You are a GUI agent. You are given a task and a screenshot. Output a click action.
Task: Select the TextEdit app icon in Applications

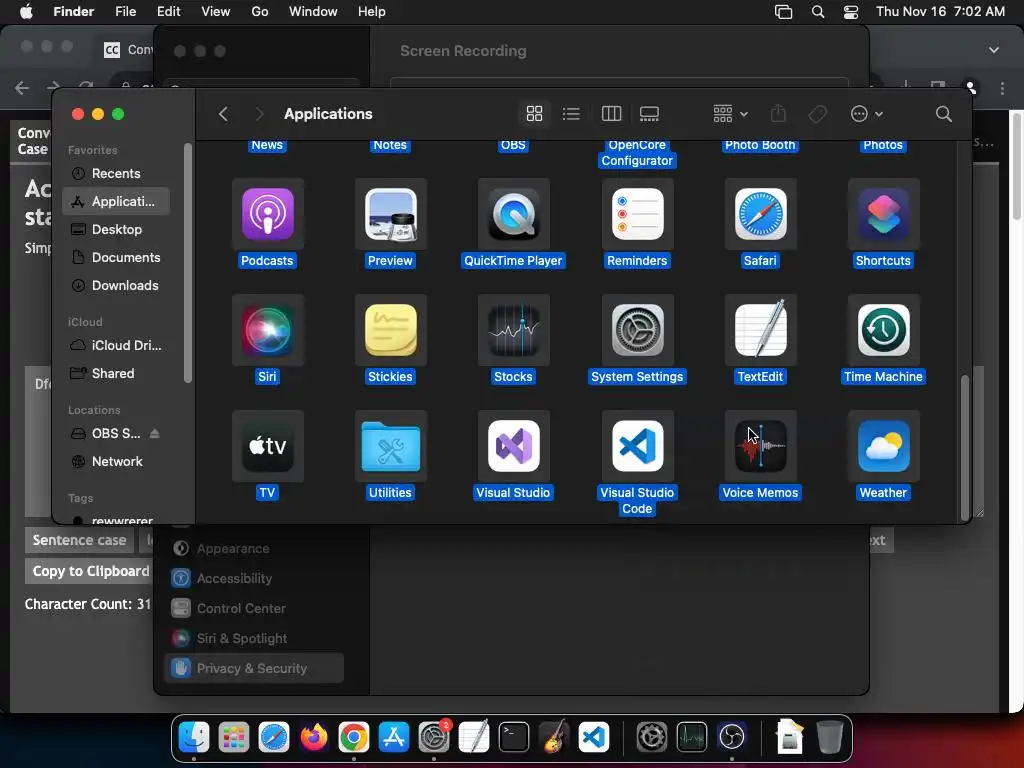(760, 330)
